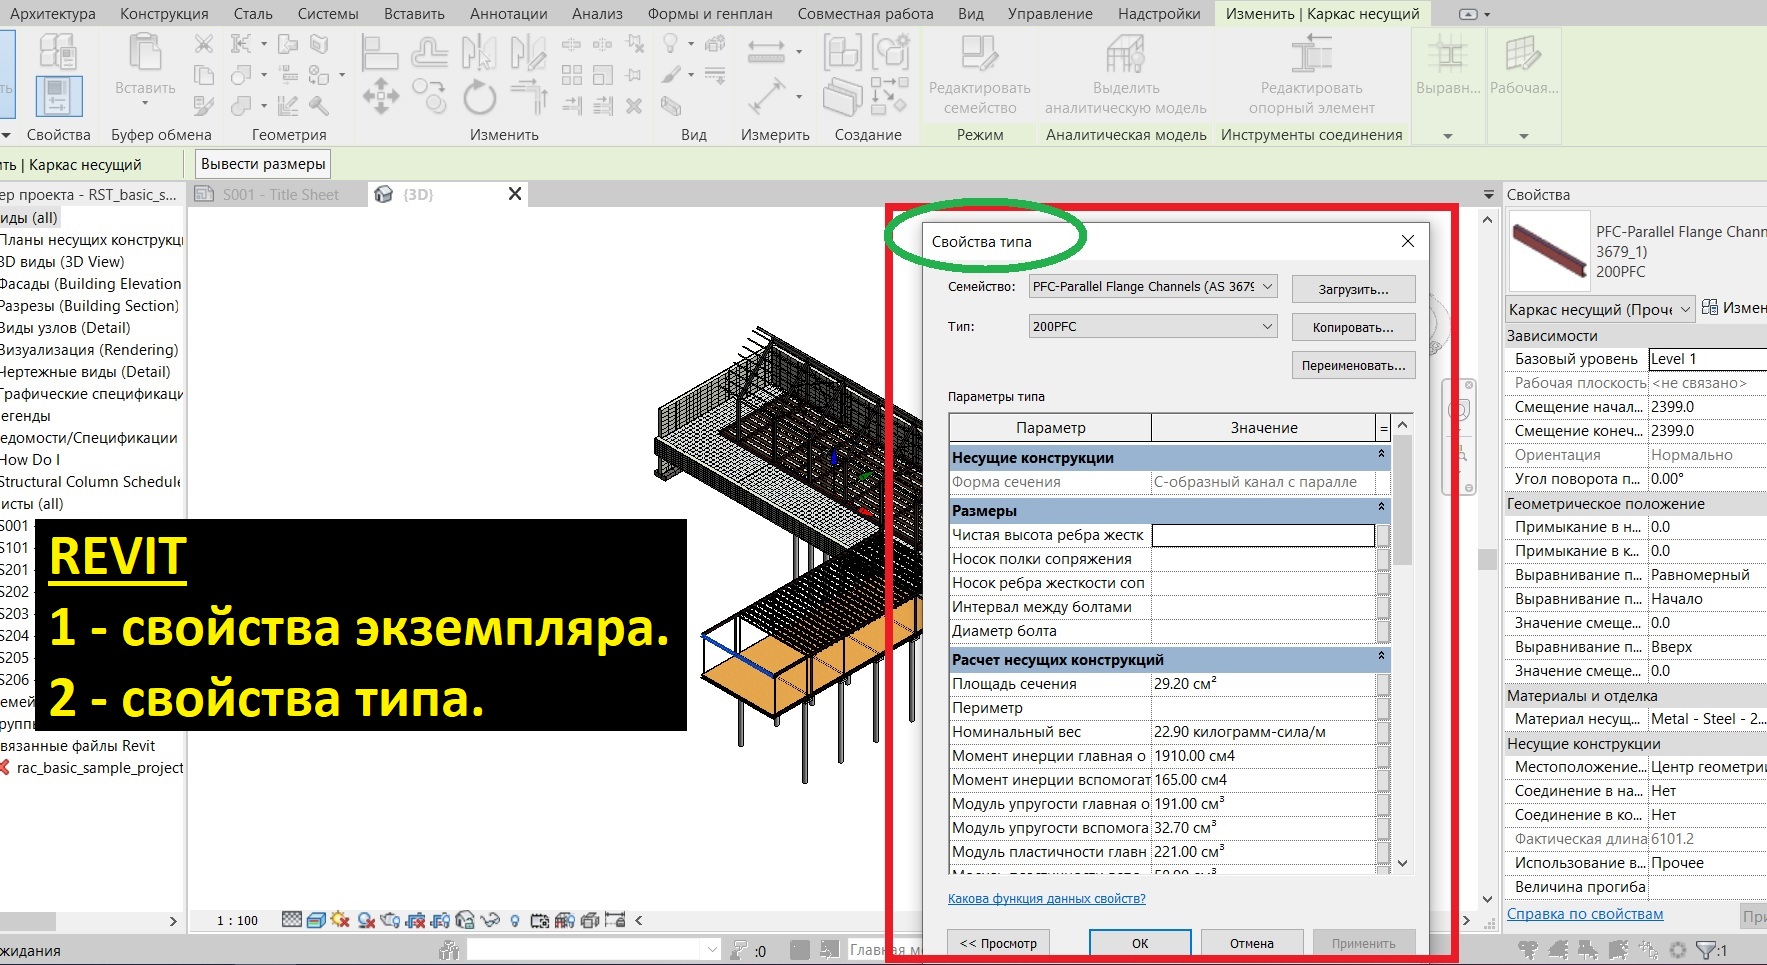1767x965 pixels.
Task: Open the link Какова функция данных свойств
Action: (x=1045, y=898)
